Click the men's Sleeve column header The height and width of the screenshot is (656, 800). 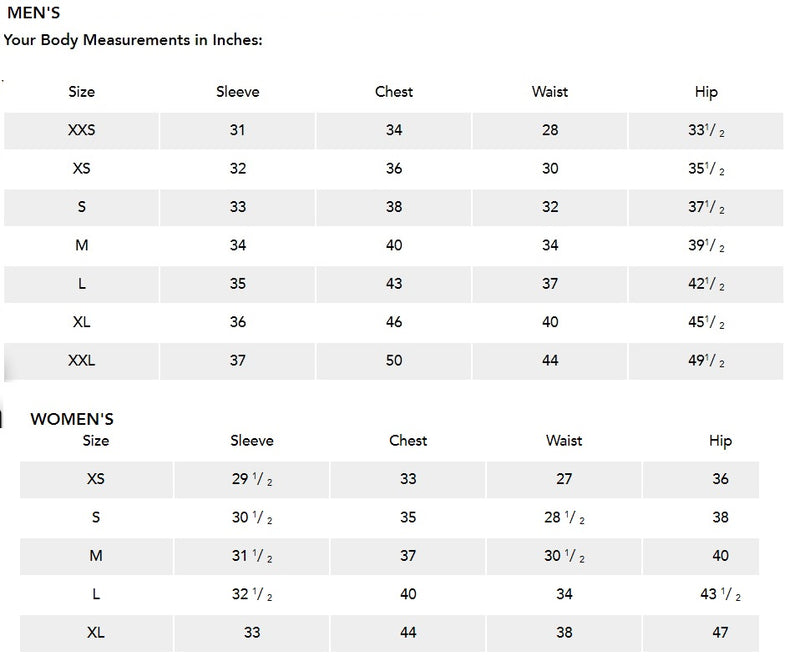(238, 92)
